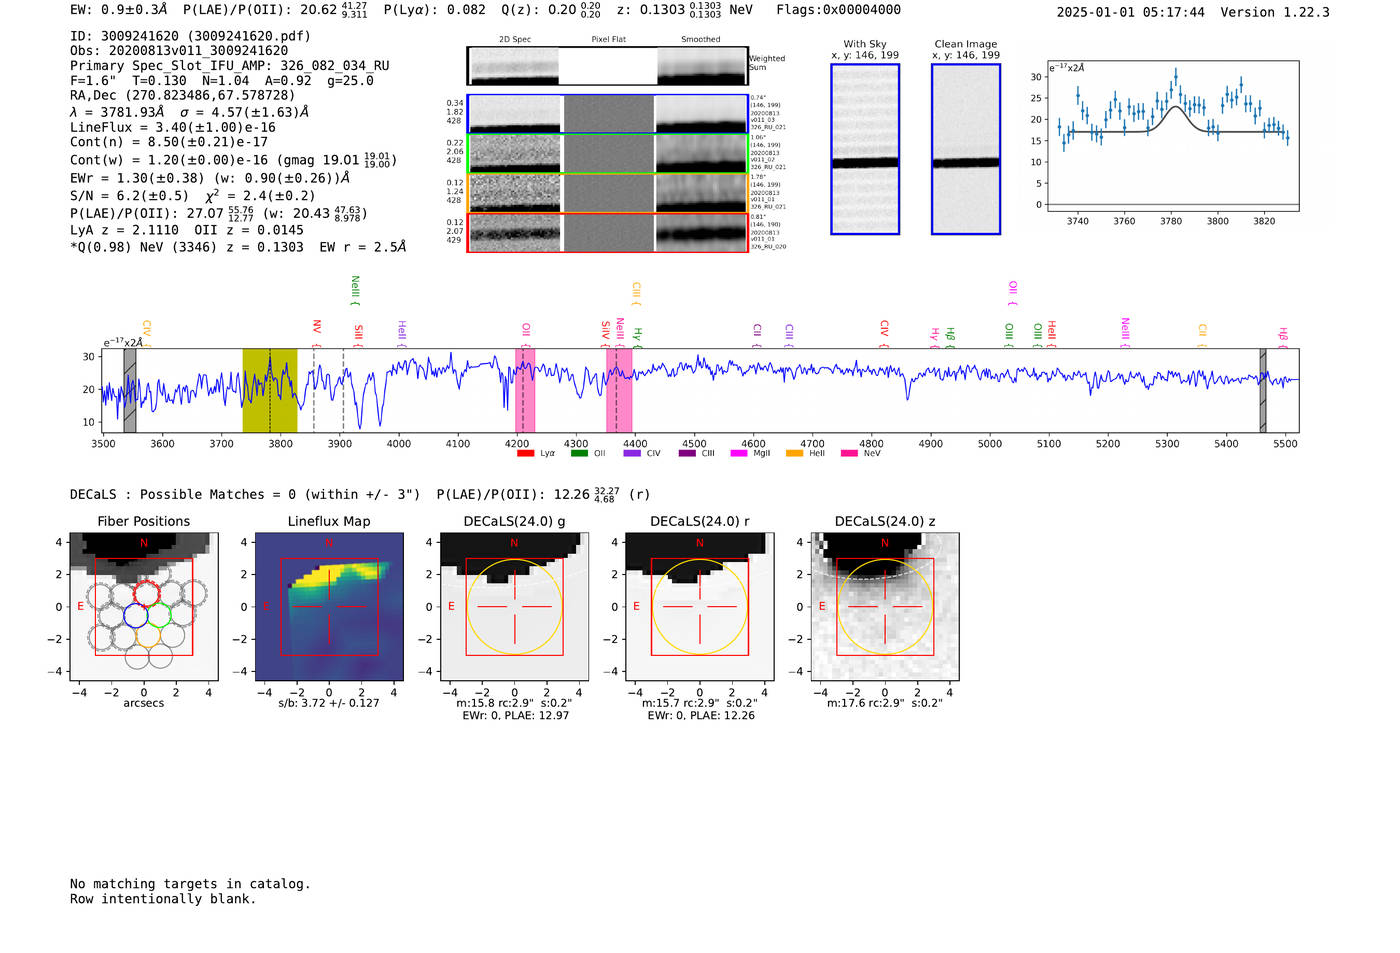Open the Fiber Positions panel

point(144,606)
